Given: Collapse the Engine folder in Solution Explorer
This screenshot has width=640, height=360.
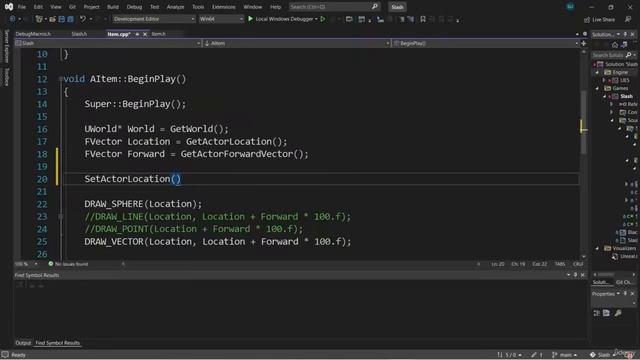Looking at the screenshot, I should point(598,72).
